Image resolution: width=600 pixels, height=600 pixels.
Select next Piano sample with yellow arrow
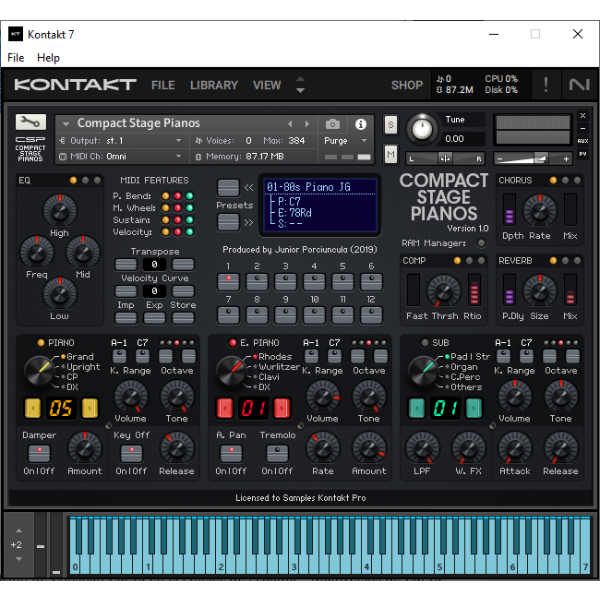tap(90, 408)
